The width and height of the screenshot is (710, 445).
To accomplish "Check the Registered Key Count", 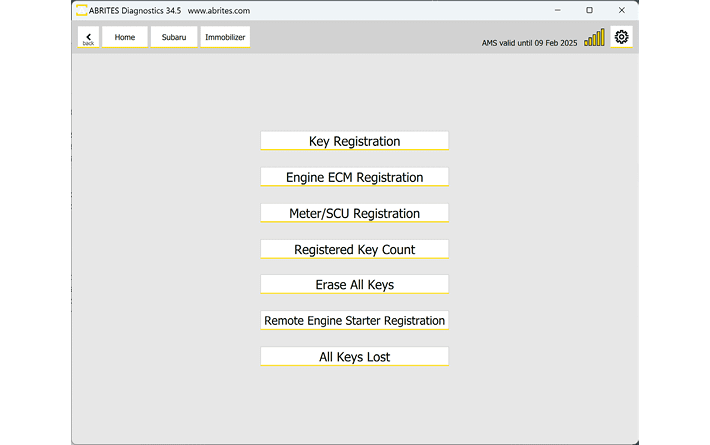I will click(354, 249).
